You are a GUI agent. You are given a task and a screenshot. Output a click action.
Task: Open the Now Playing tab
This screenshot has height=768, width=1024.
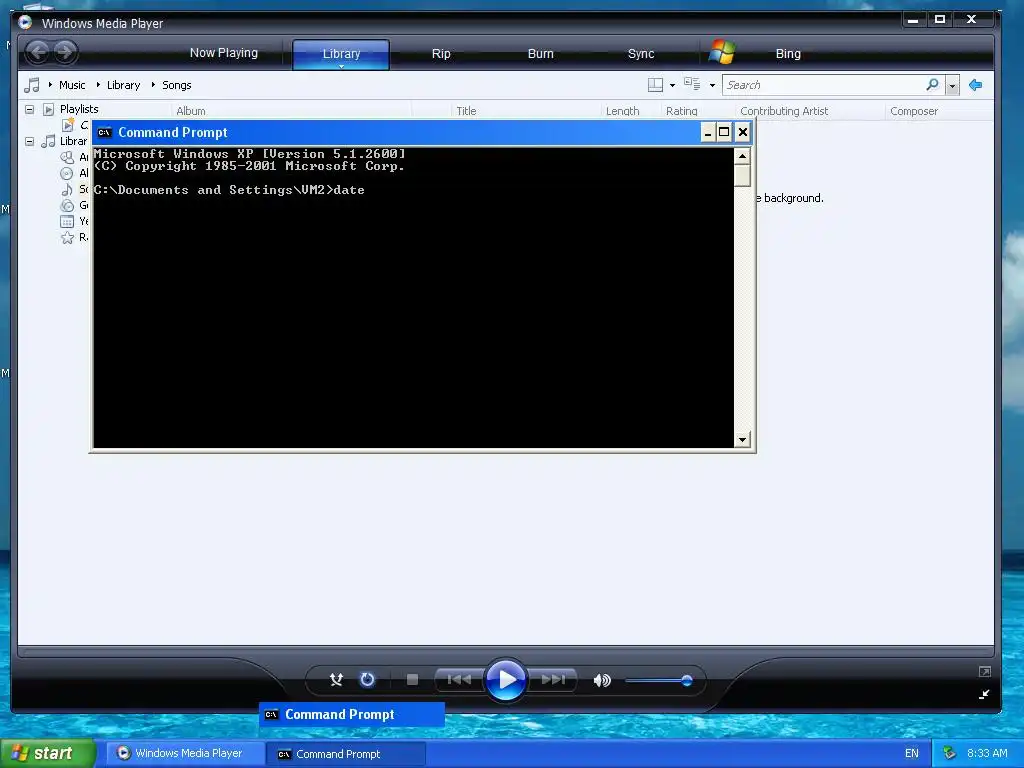coord(223,53)
